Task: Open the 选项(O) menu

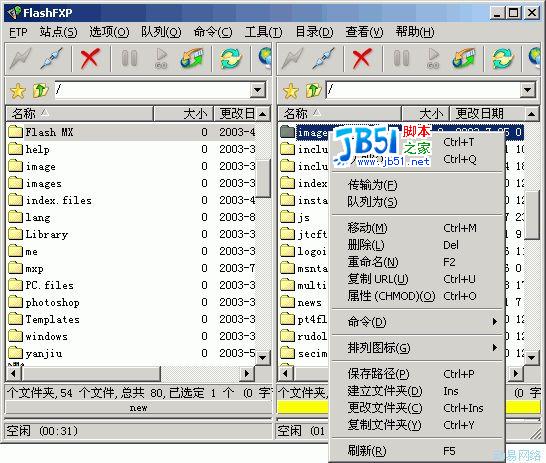Action: pos(109,32)
